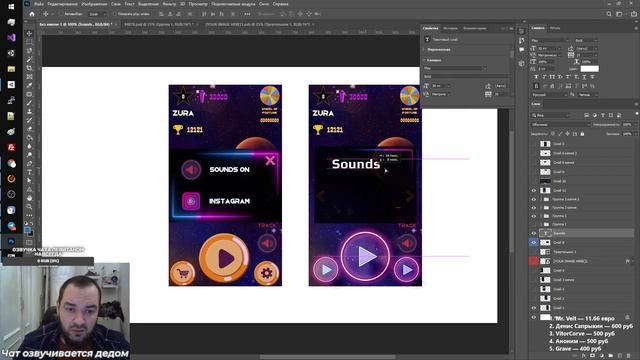Collapse Символ section in Properties panel
Image resolution: width=640 pixels, height=360 pixels.
pos(424,60)
